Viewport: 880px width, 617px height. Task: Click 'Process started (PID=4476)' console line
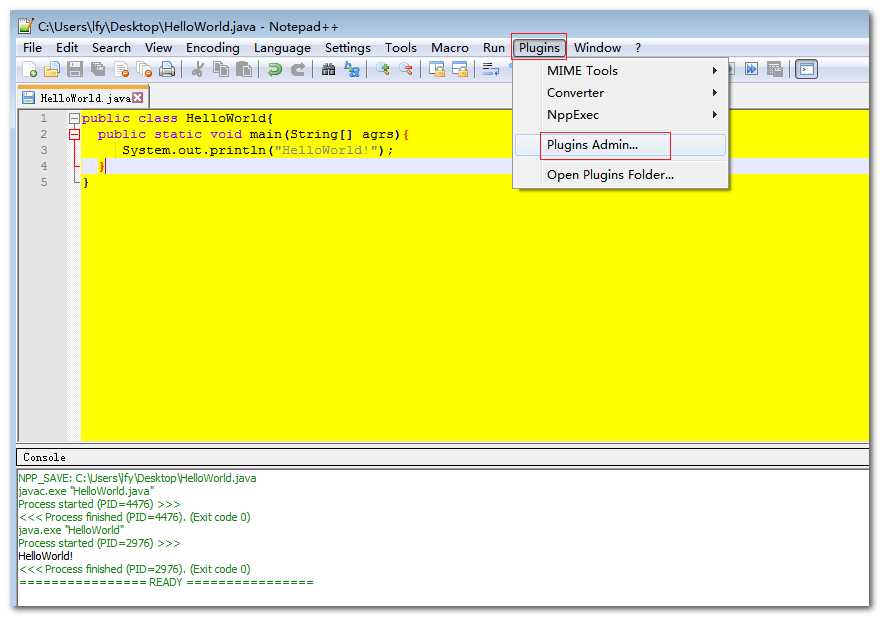99,504
